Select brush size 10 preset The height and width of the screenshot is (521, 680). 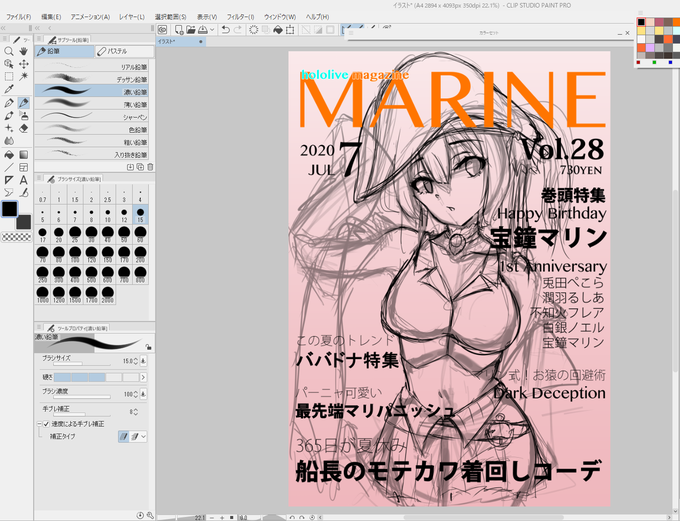[108, 215]
